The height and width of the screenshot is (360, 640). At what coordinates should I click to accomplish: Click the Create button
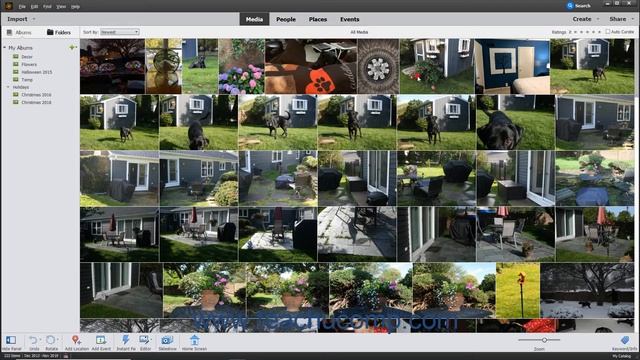point(582,19)
